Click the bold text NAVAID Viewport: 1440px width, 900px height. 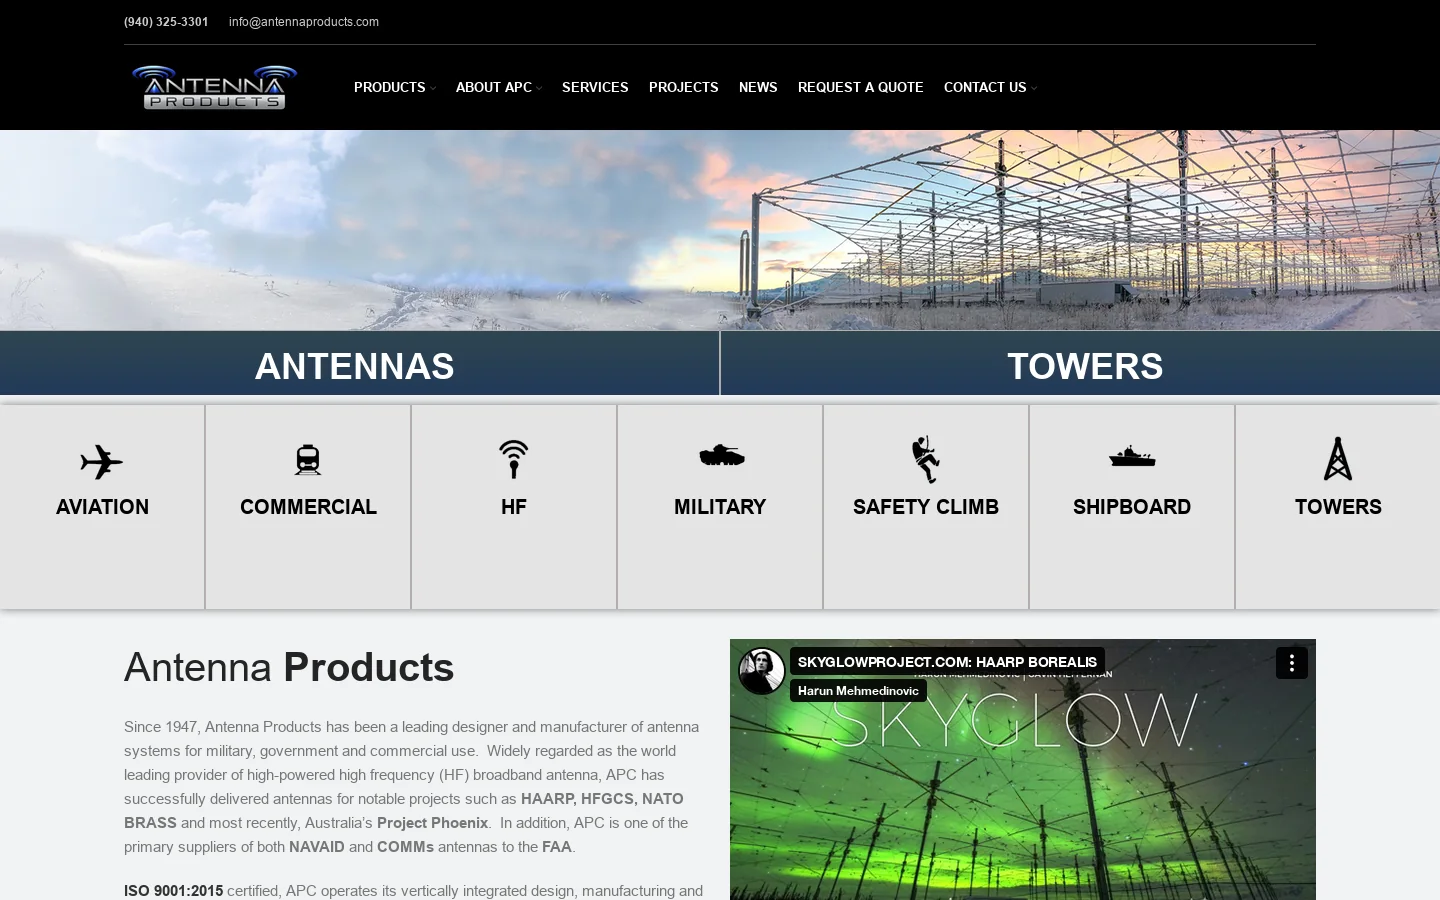point(316,847)
